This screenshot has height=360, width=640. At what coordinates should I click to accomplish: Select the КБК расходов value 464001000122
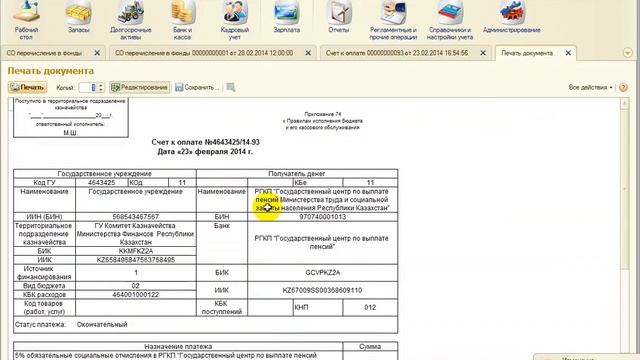click(136, 295)
